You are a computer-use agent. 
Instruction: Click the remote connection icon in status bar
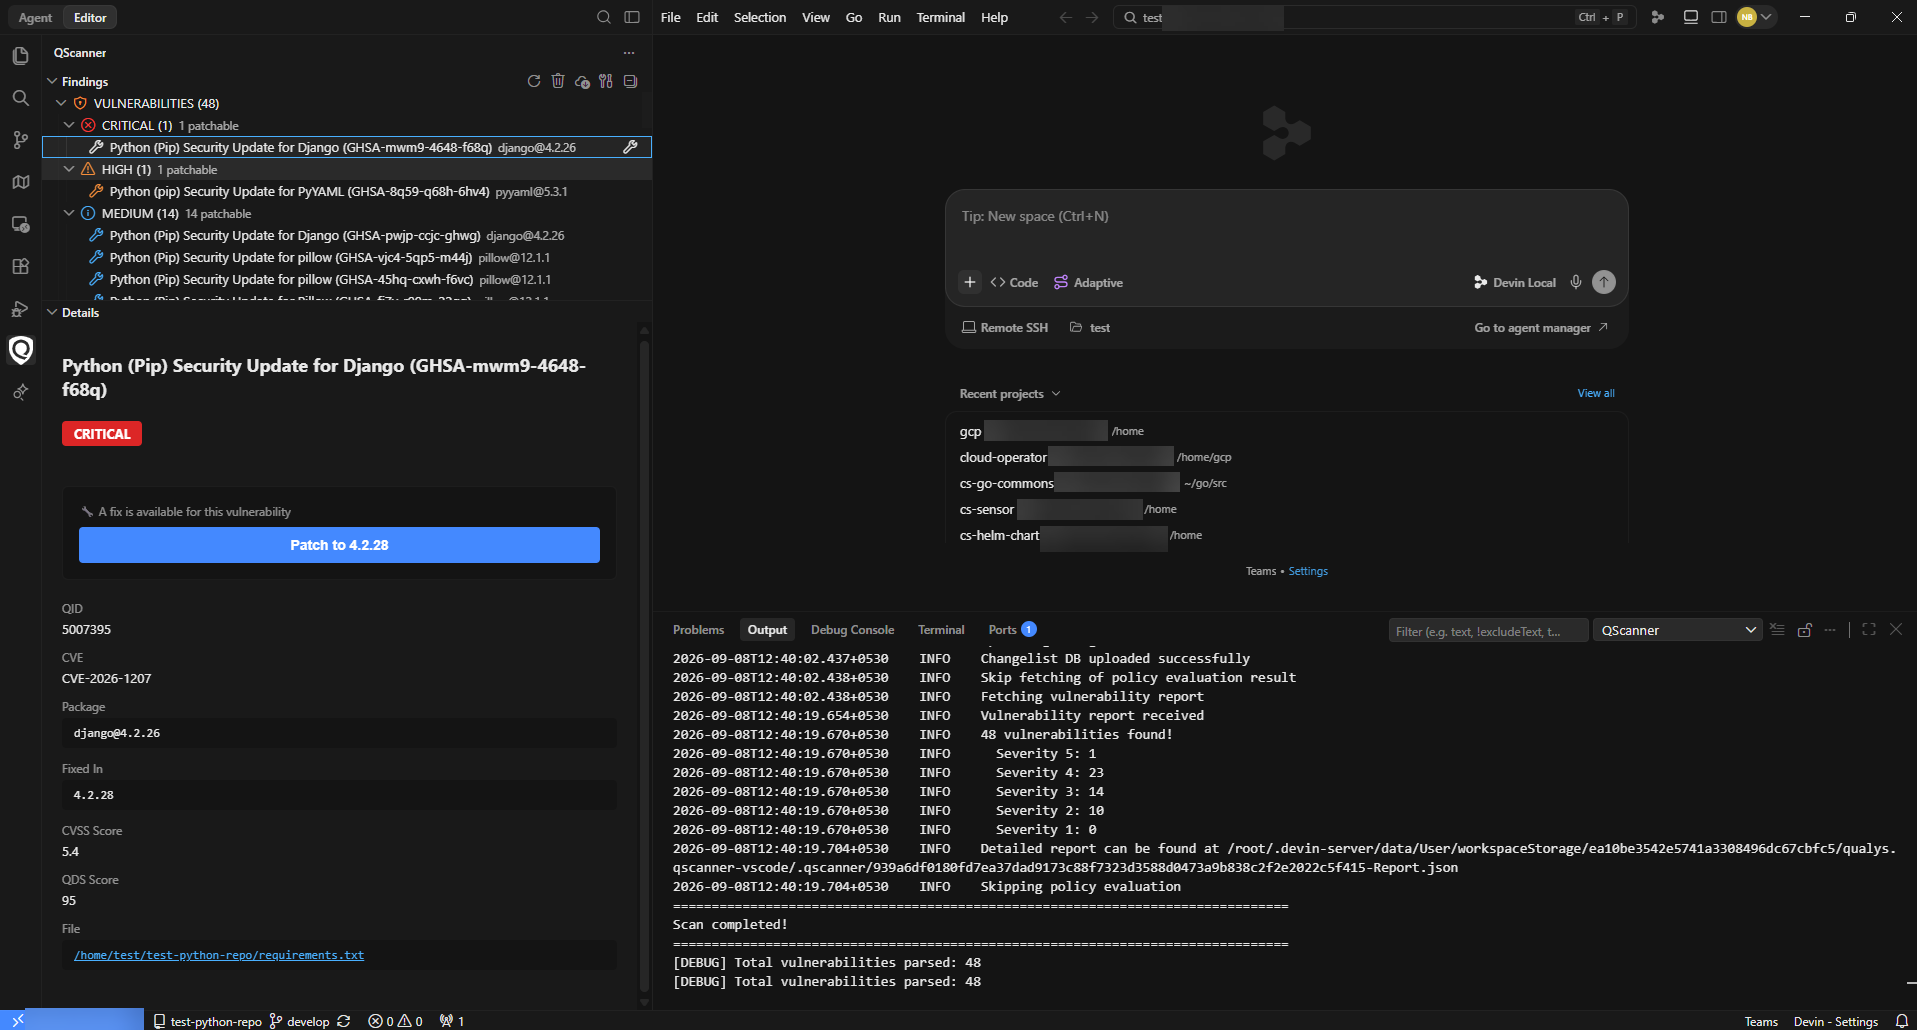[18, 1020]
